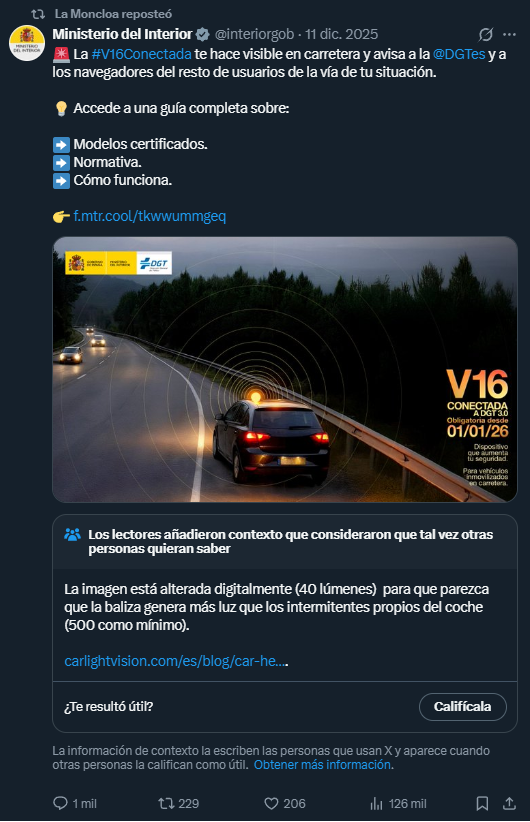This screenshot has width=530, height=822.
Task: Open the f.mtr.cool/tkwwummgeq link
Action: (149, 216)
